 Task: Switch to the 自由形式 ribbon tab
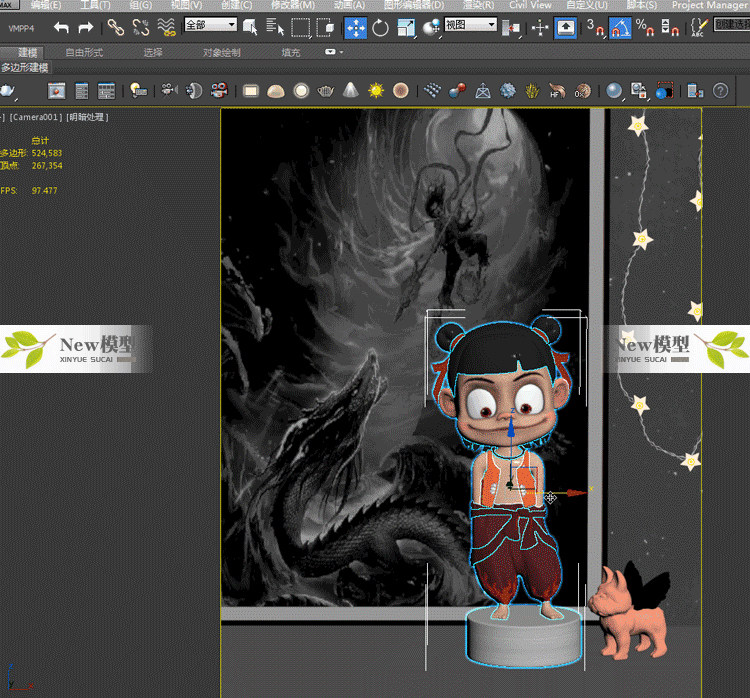84,52
